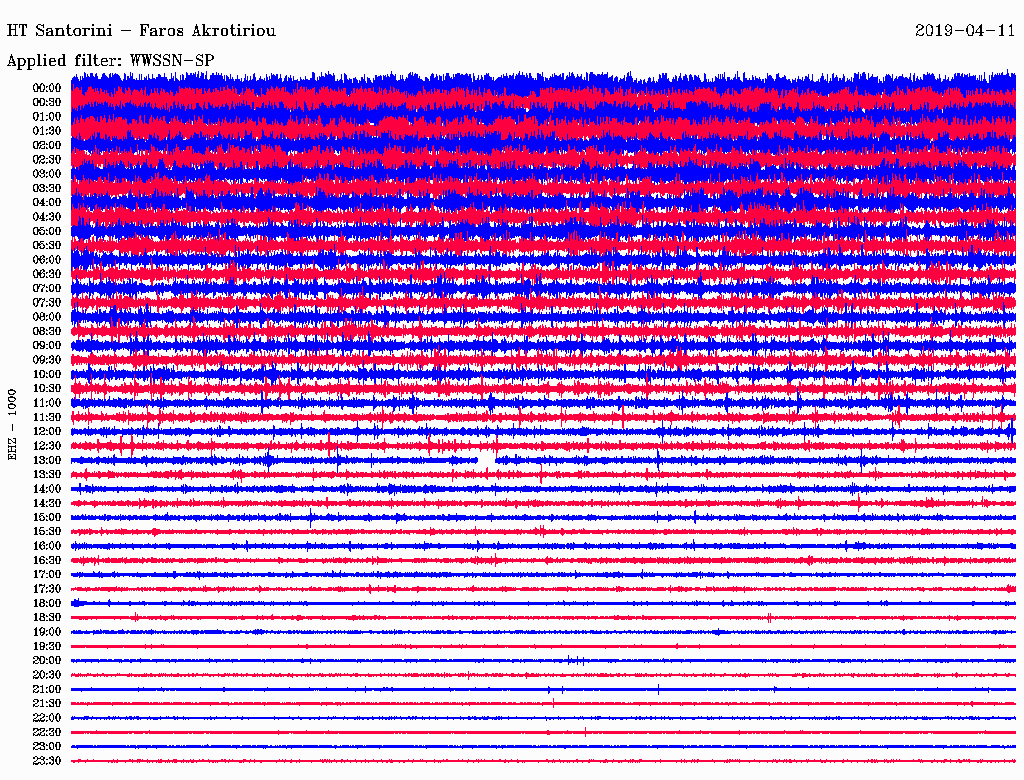Viewport: 1024px width, 780px height.
Task: Select the 17:00 time label
Action: 47,575
